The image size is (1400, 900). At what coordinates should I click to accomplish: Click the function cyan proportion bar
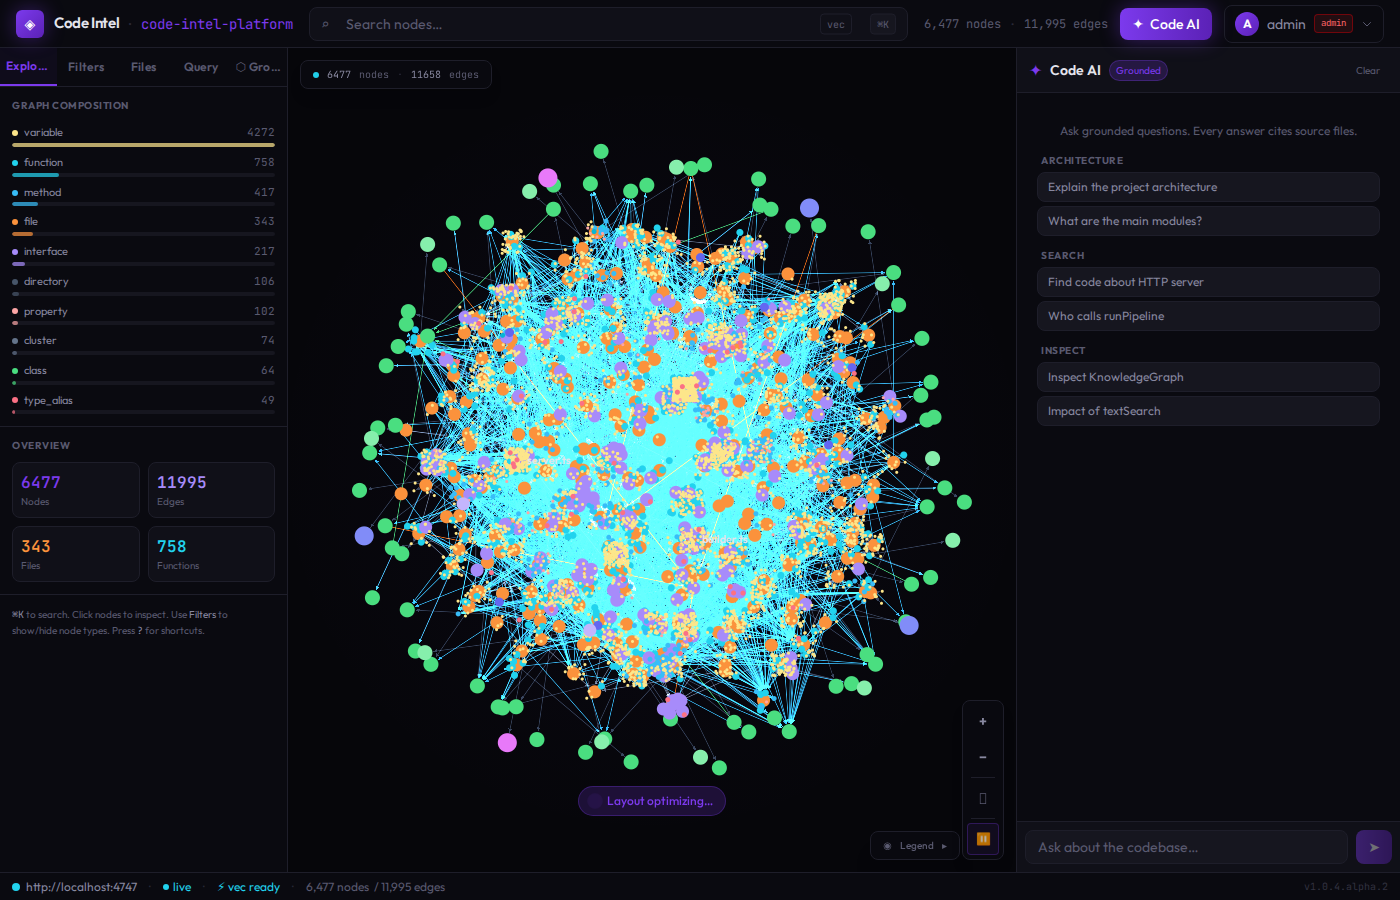click(x=35, y=175)
